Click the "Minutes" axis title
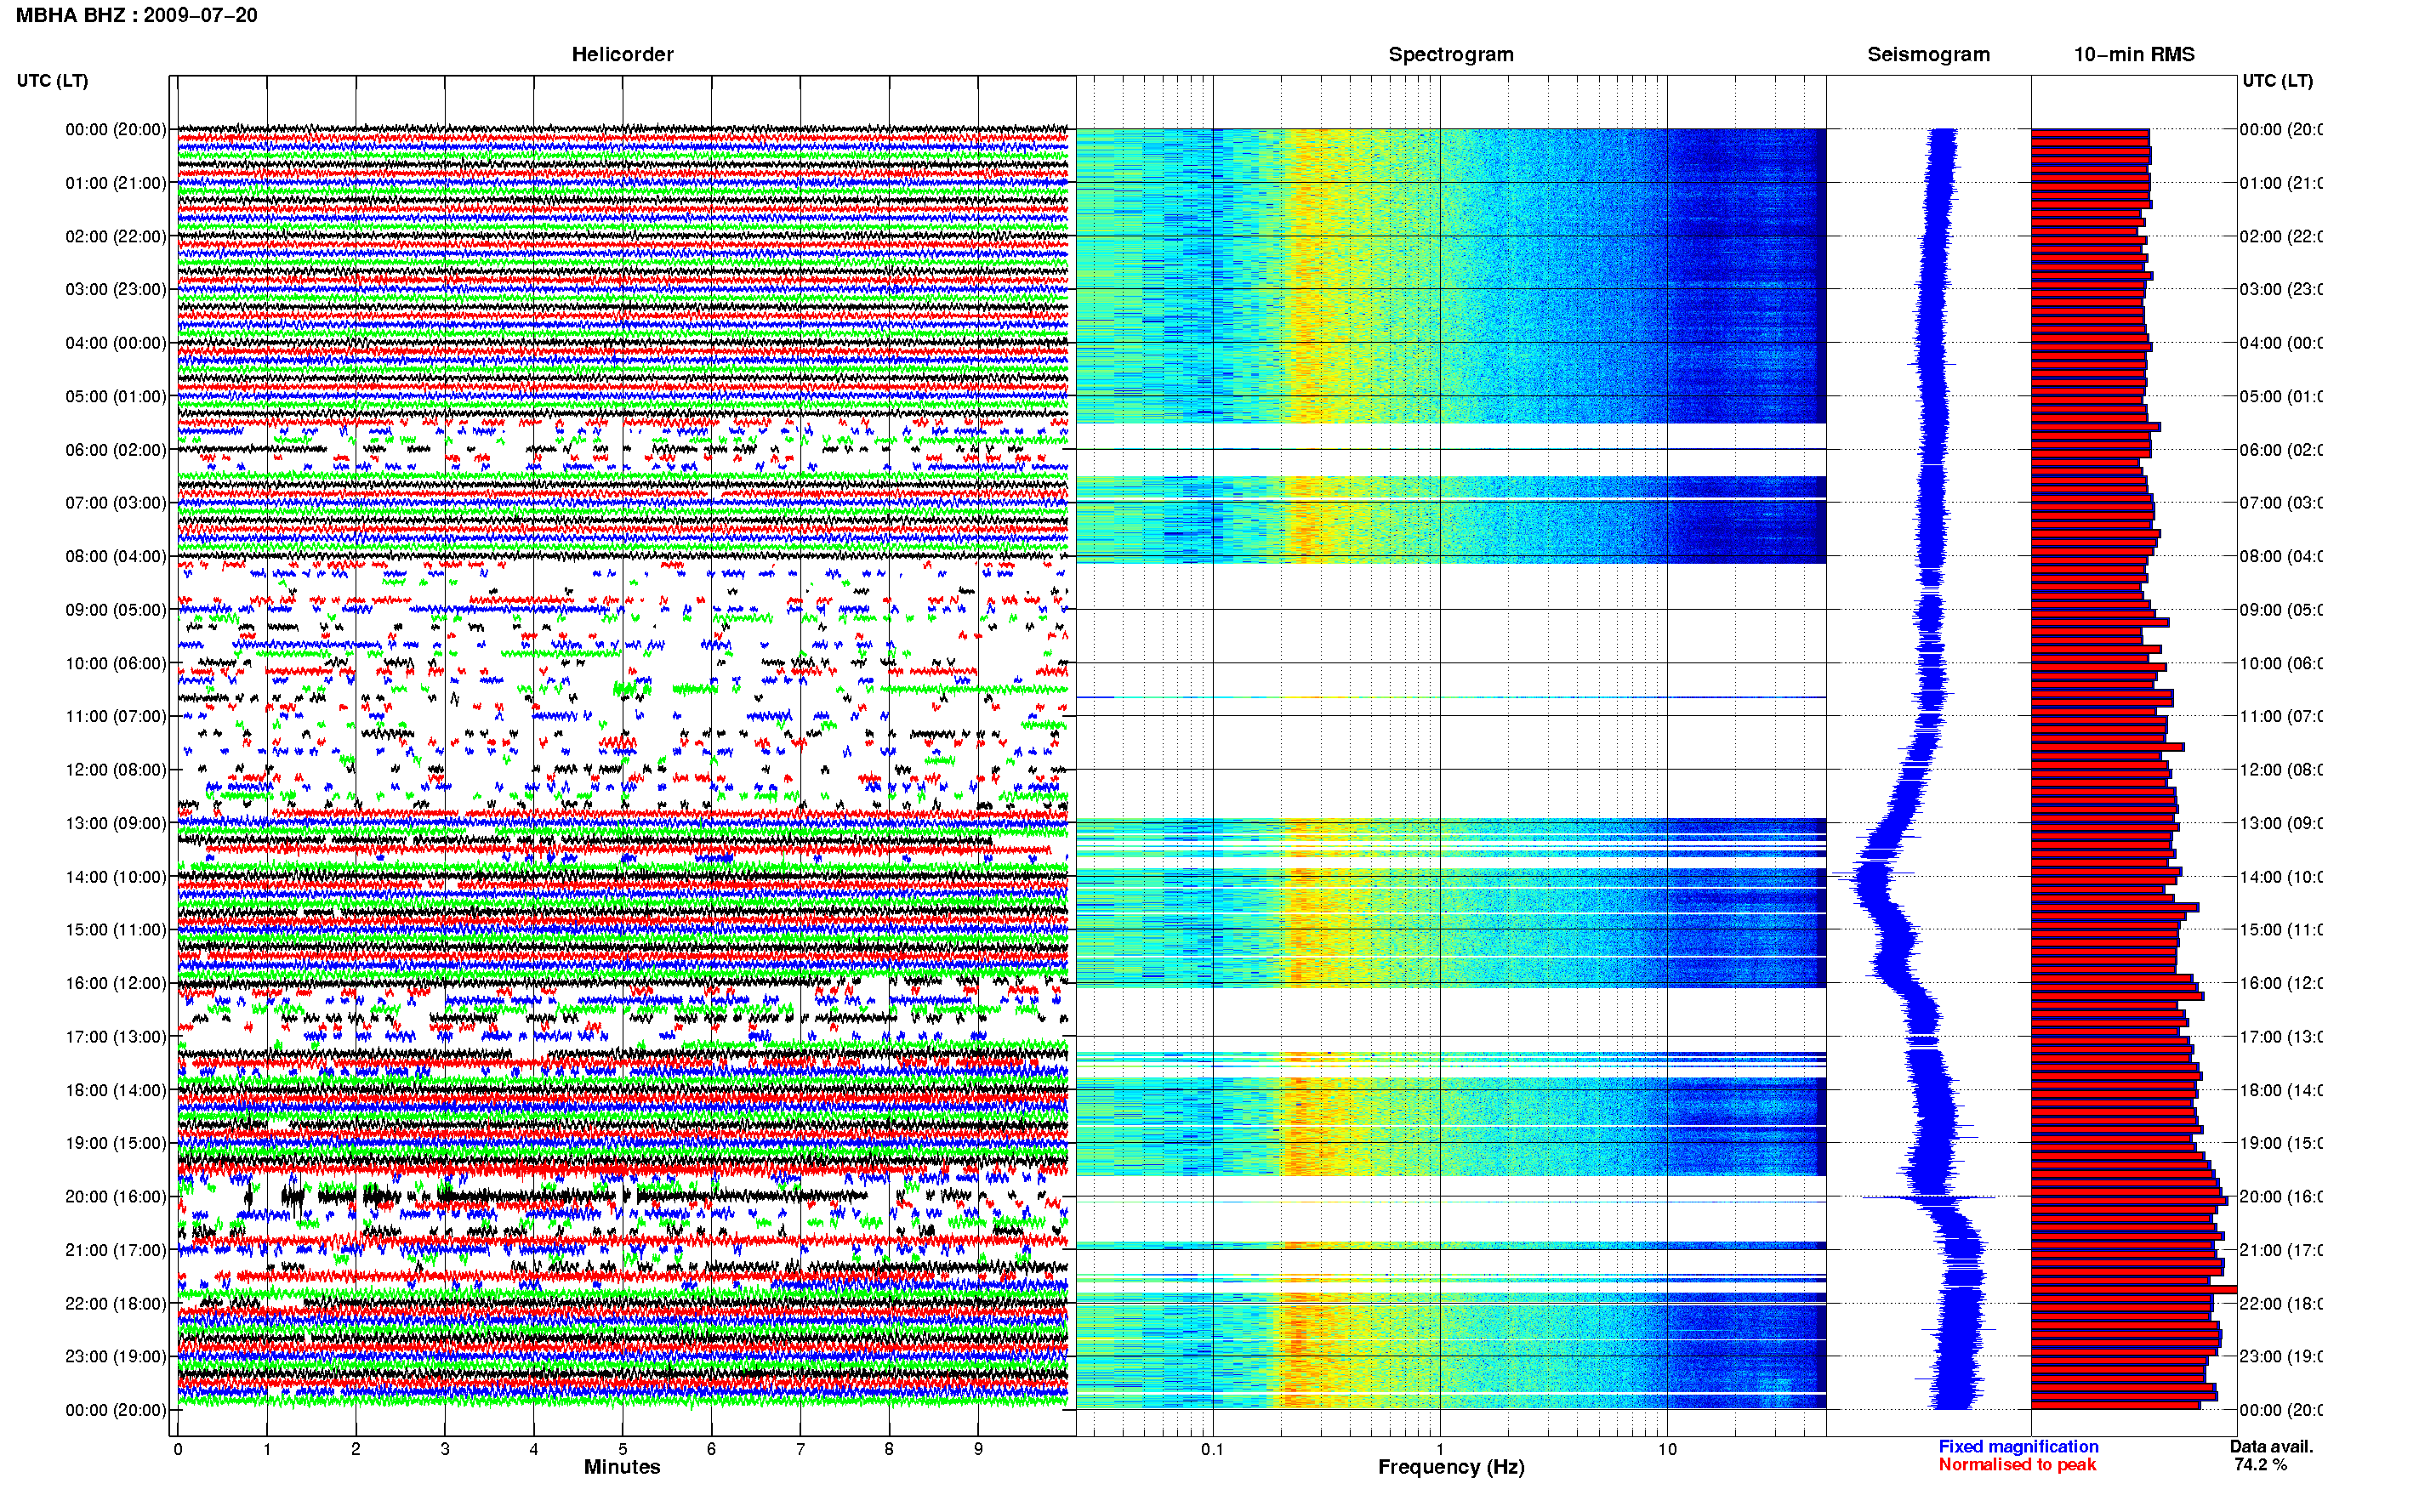 click(x=622, y=1467)
